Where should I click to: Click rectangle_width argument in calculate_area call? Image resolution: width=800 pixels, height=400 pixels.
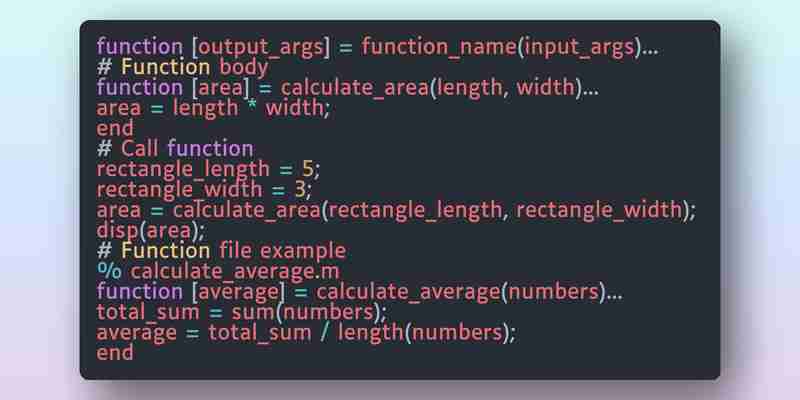(x=598, y=210)
